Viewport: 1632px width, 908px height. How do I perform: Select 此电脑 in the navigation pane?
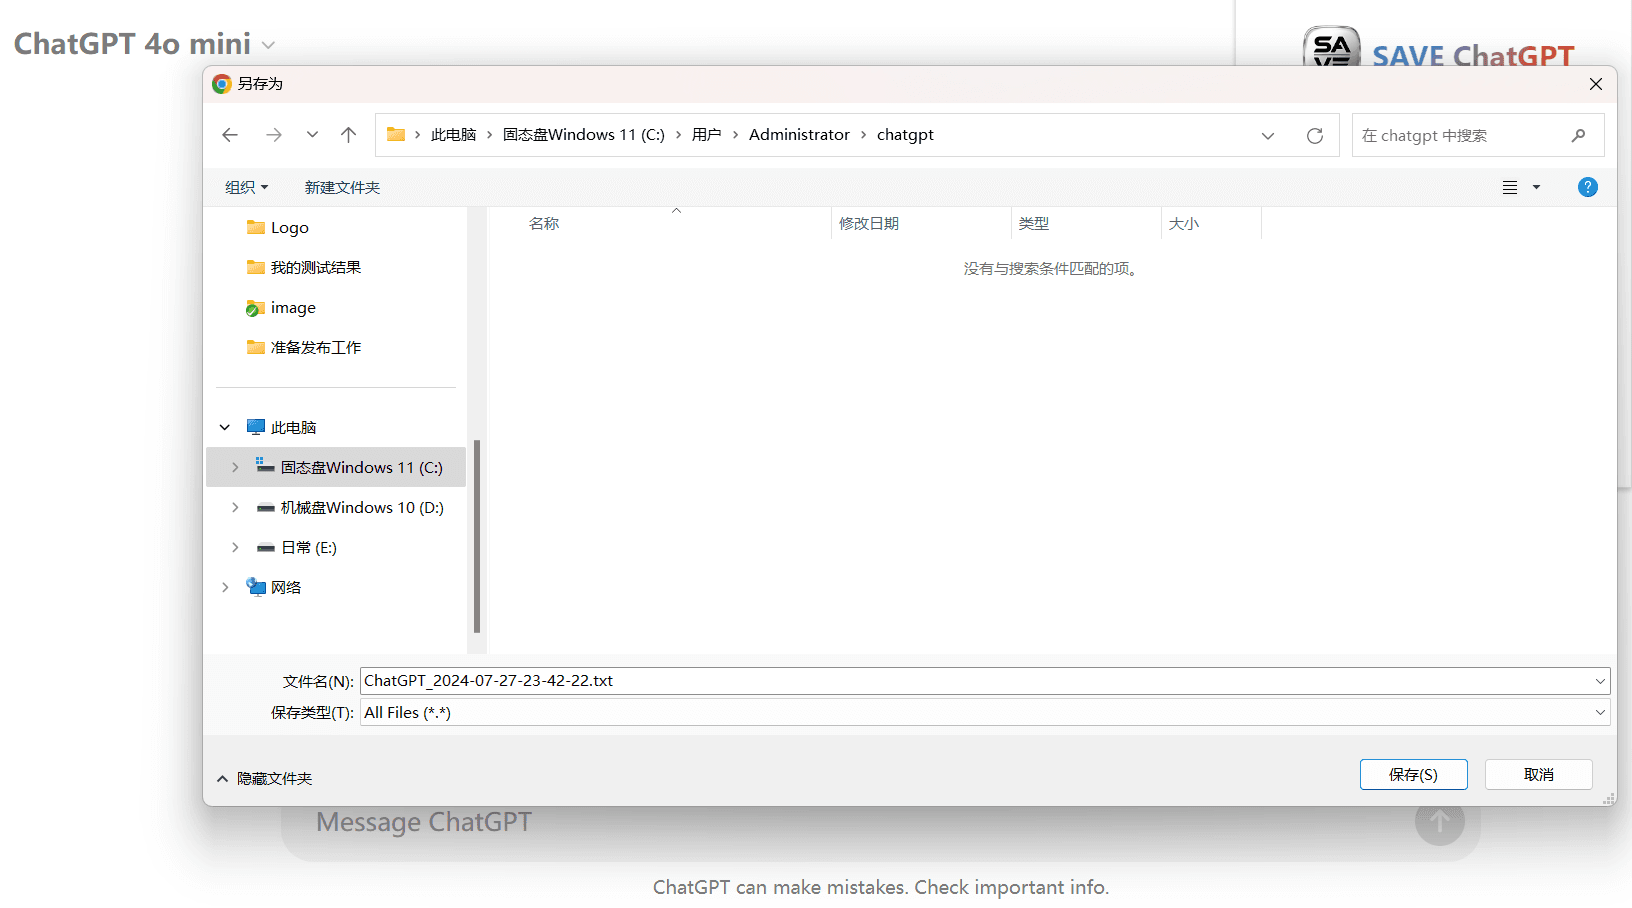[x=282, y=427]
